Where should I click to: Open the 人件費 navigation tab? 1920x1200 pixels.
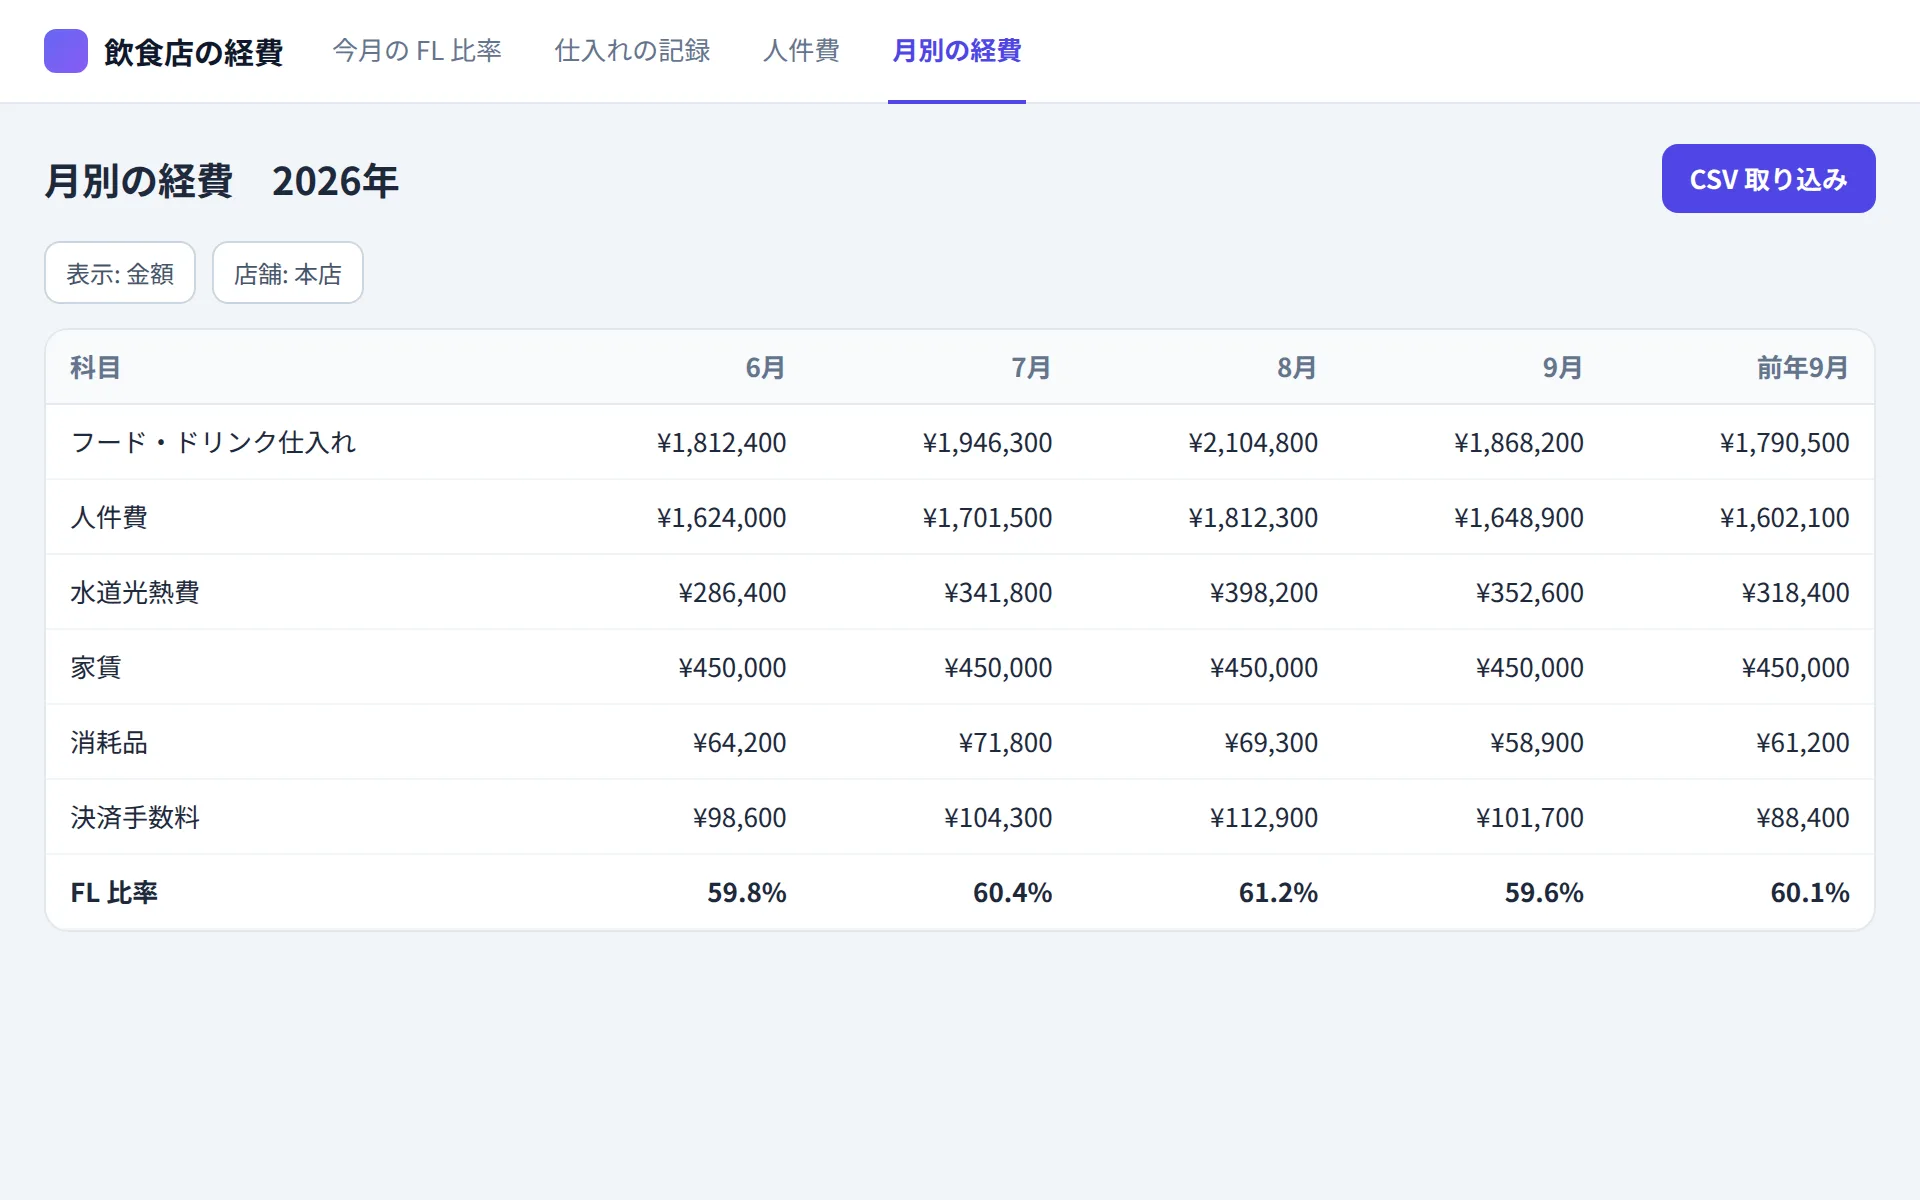[801, 51]
